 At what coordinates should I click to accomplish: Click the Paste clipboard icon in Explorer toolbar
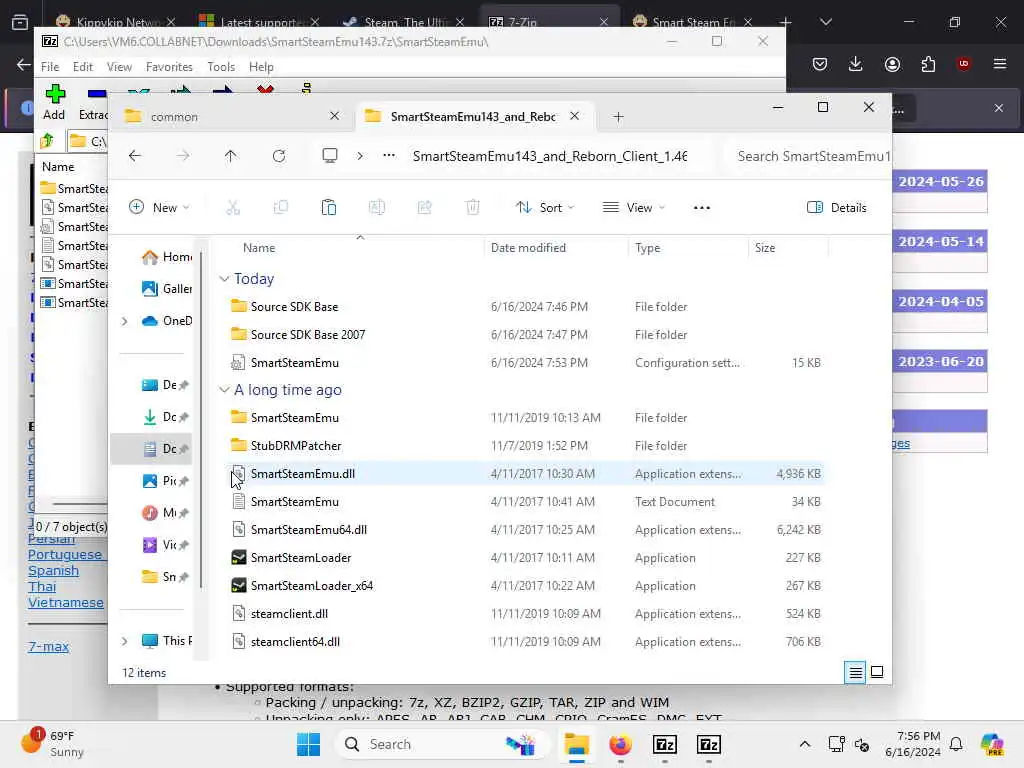(x=328, y=208)
